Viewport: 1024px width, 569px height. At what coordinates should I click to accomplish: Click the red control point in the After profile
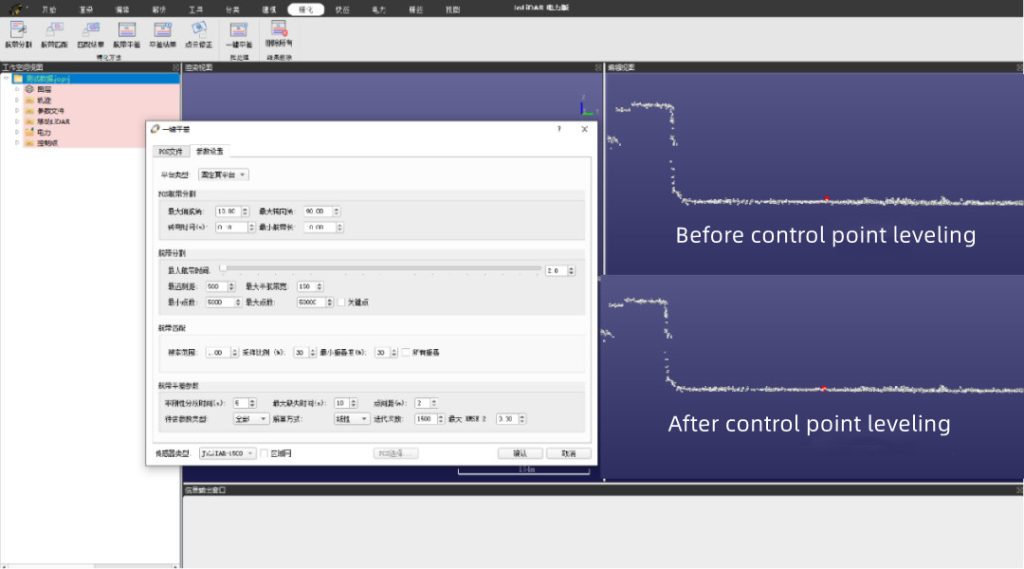coord(824,389)
